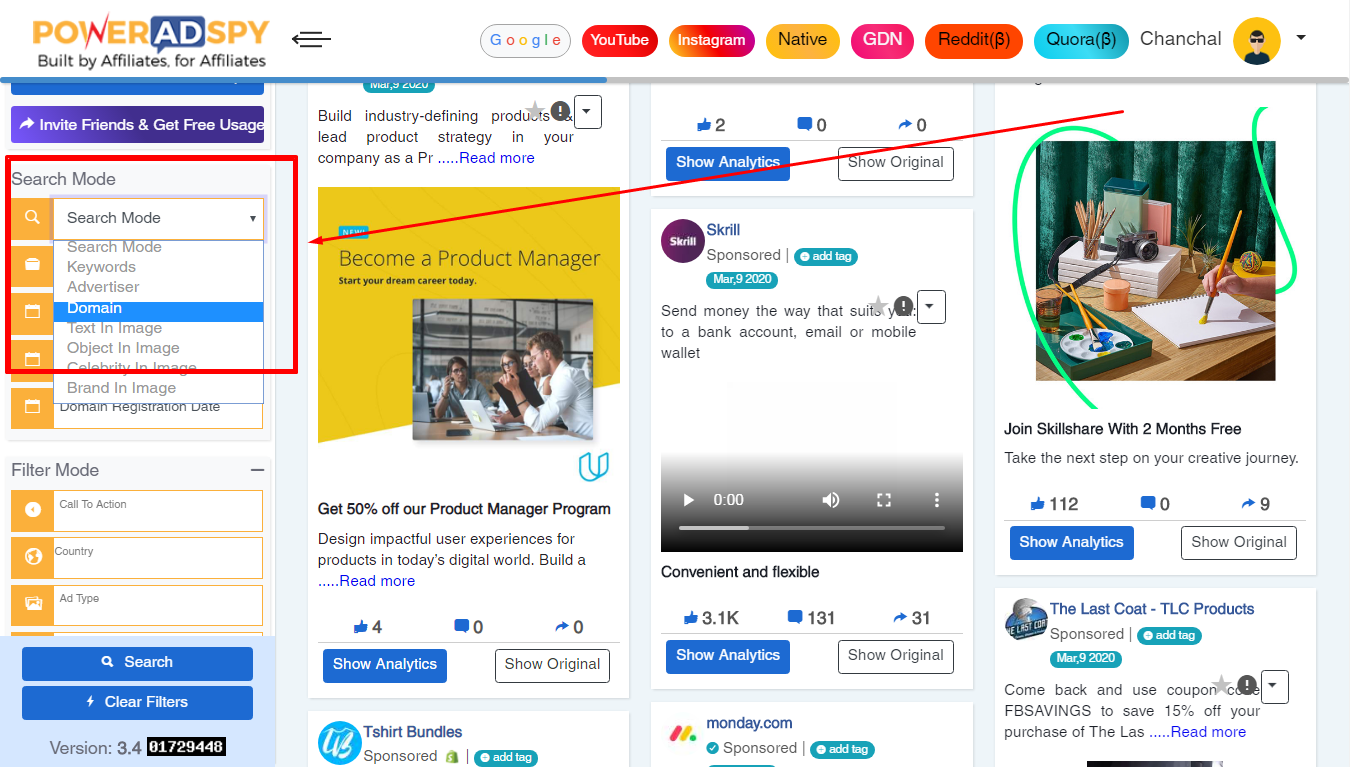1350x767 pixels.
Task: Click the Country globe icon
Action: (x=32, y=557)
